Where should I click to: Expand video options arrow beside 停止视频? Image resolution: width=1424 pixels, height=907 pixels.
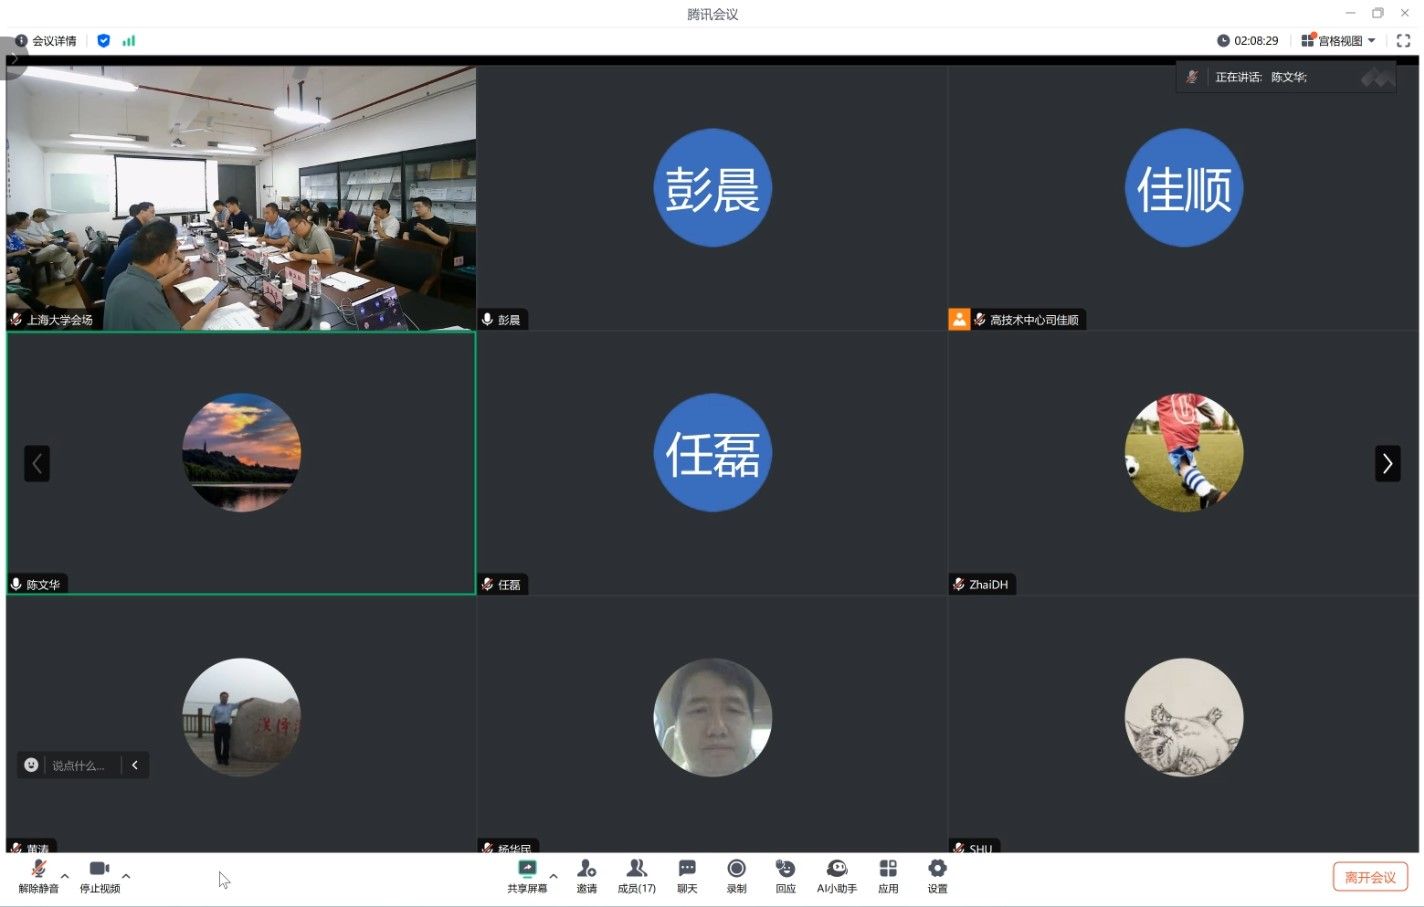pyautogui.click(x=126, y=876)
